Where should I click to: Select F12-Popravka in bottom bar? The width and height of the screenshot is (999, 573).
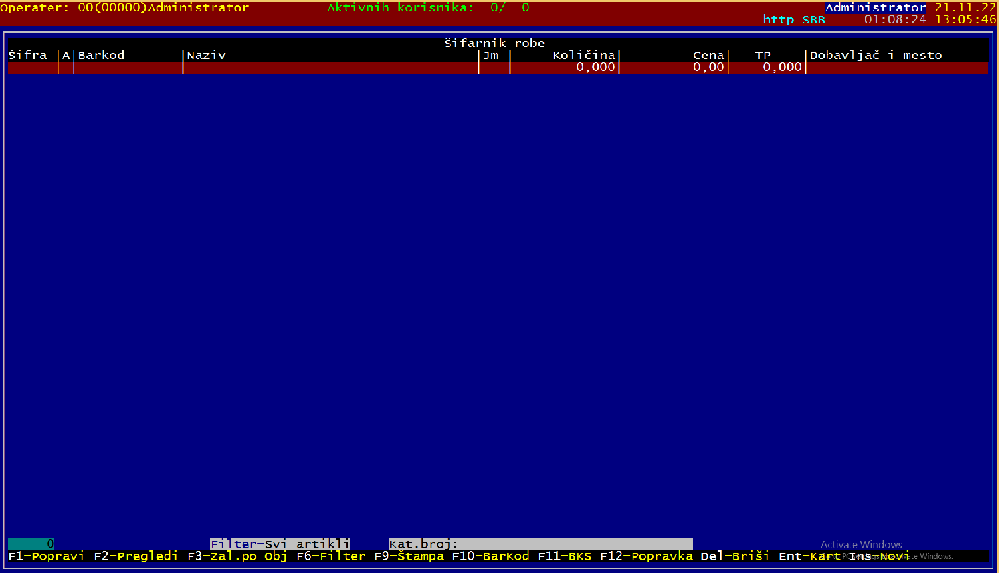pos(646,556)
